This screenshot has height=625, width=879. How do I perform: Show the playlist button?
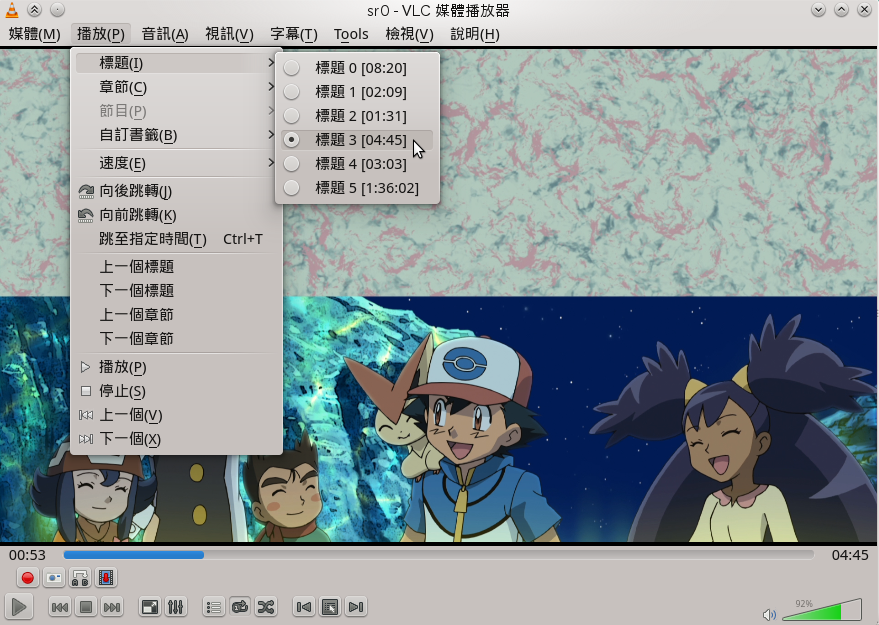214,607
